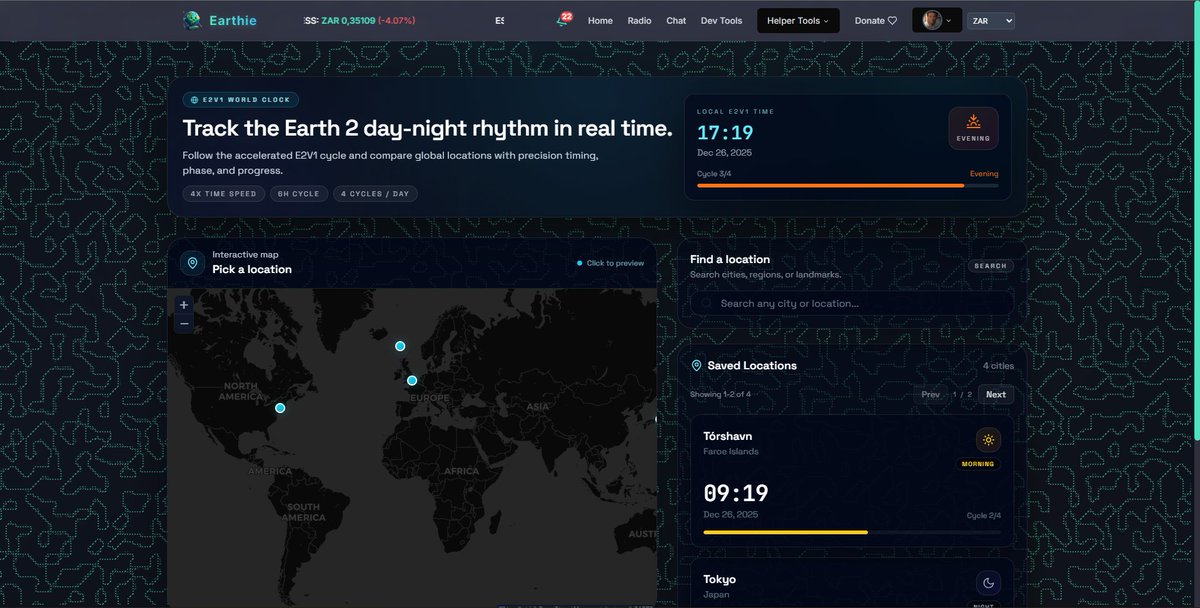Image resolution: width=1200 pixels, height=608 pixels.
Task: Expand the profile menu chevron
Action: [948, 20]
